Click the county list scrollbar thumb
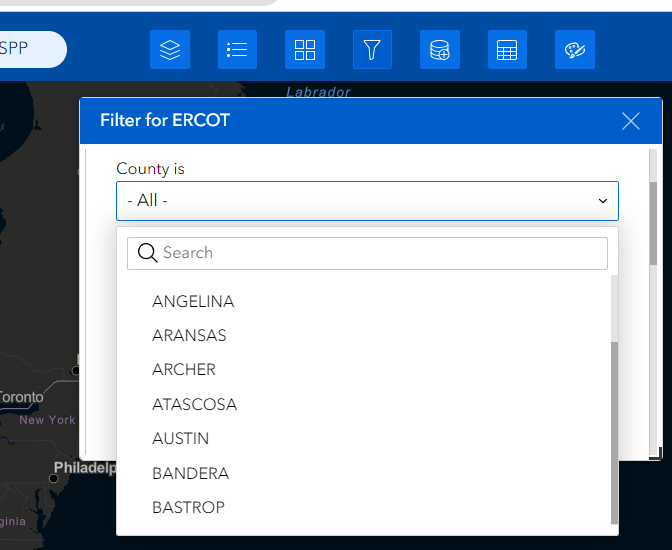672x550 pixels. click(614, 430)
